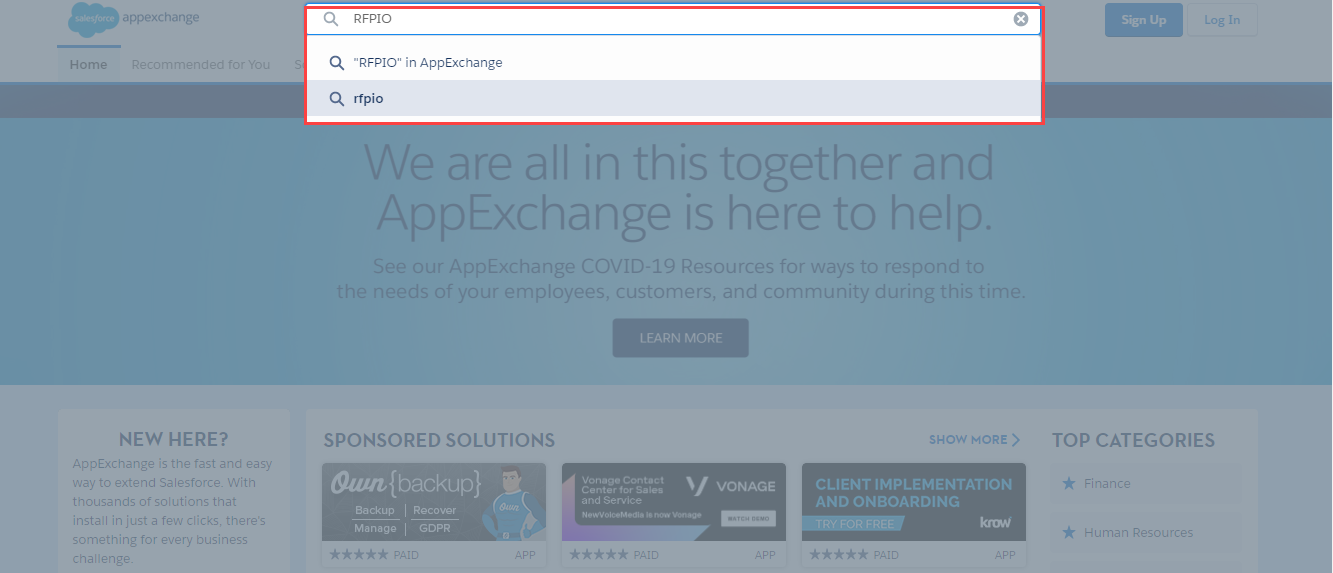The width and height of the screenshot is (1333, 573).
Task: Click NEW HERE? heading
Action: pyautogui.click(x=173, y=440)
